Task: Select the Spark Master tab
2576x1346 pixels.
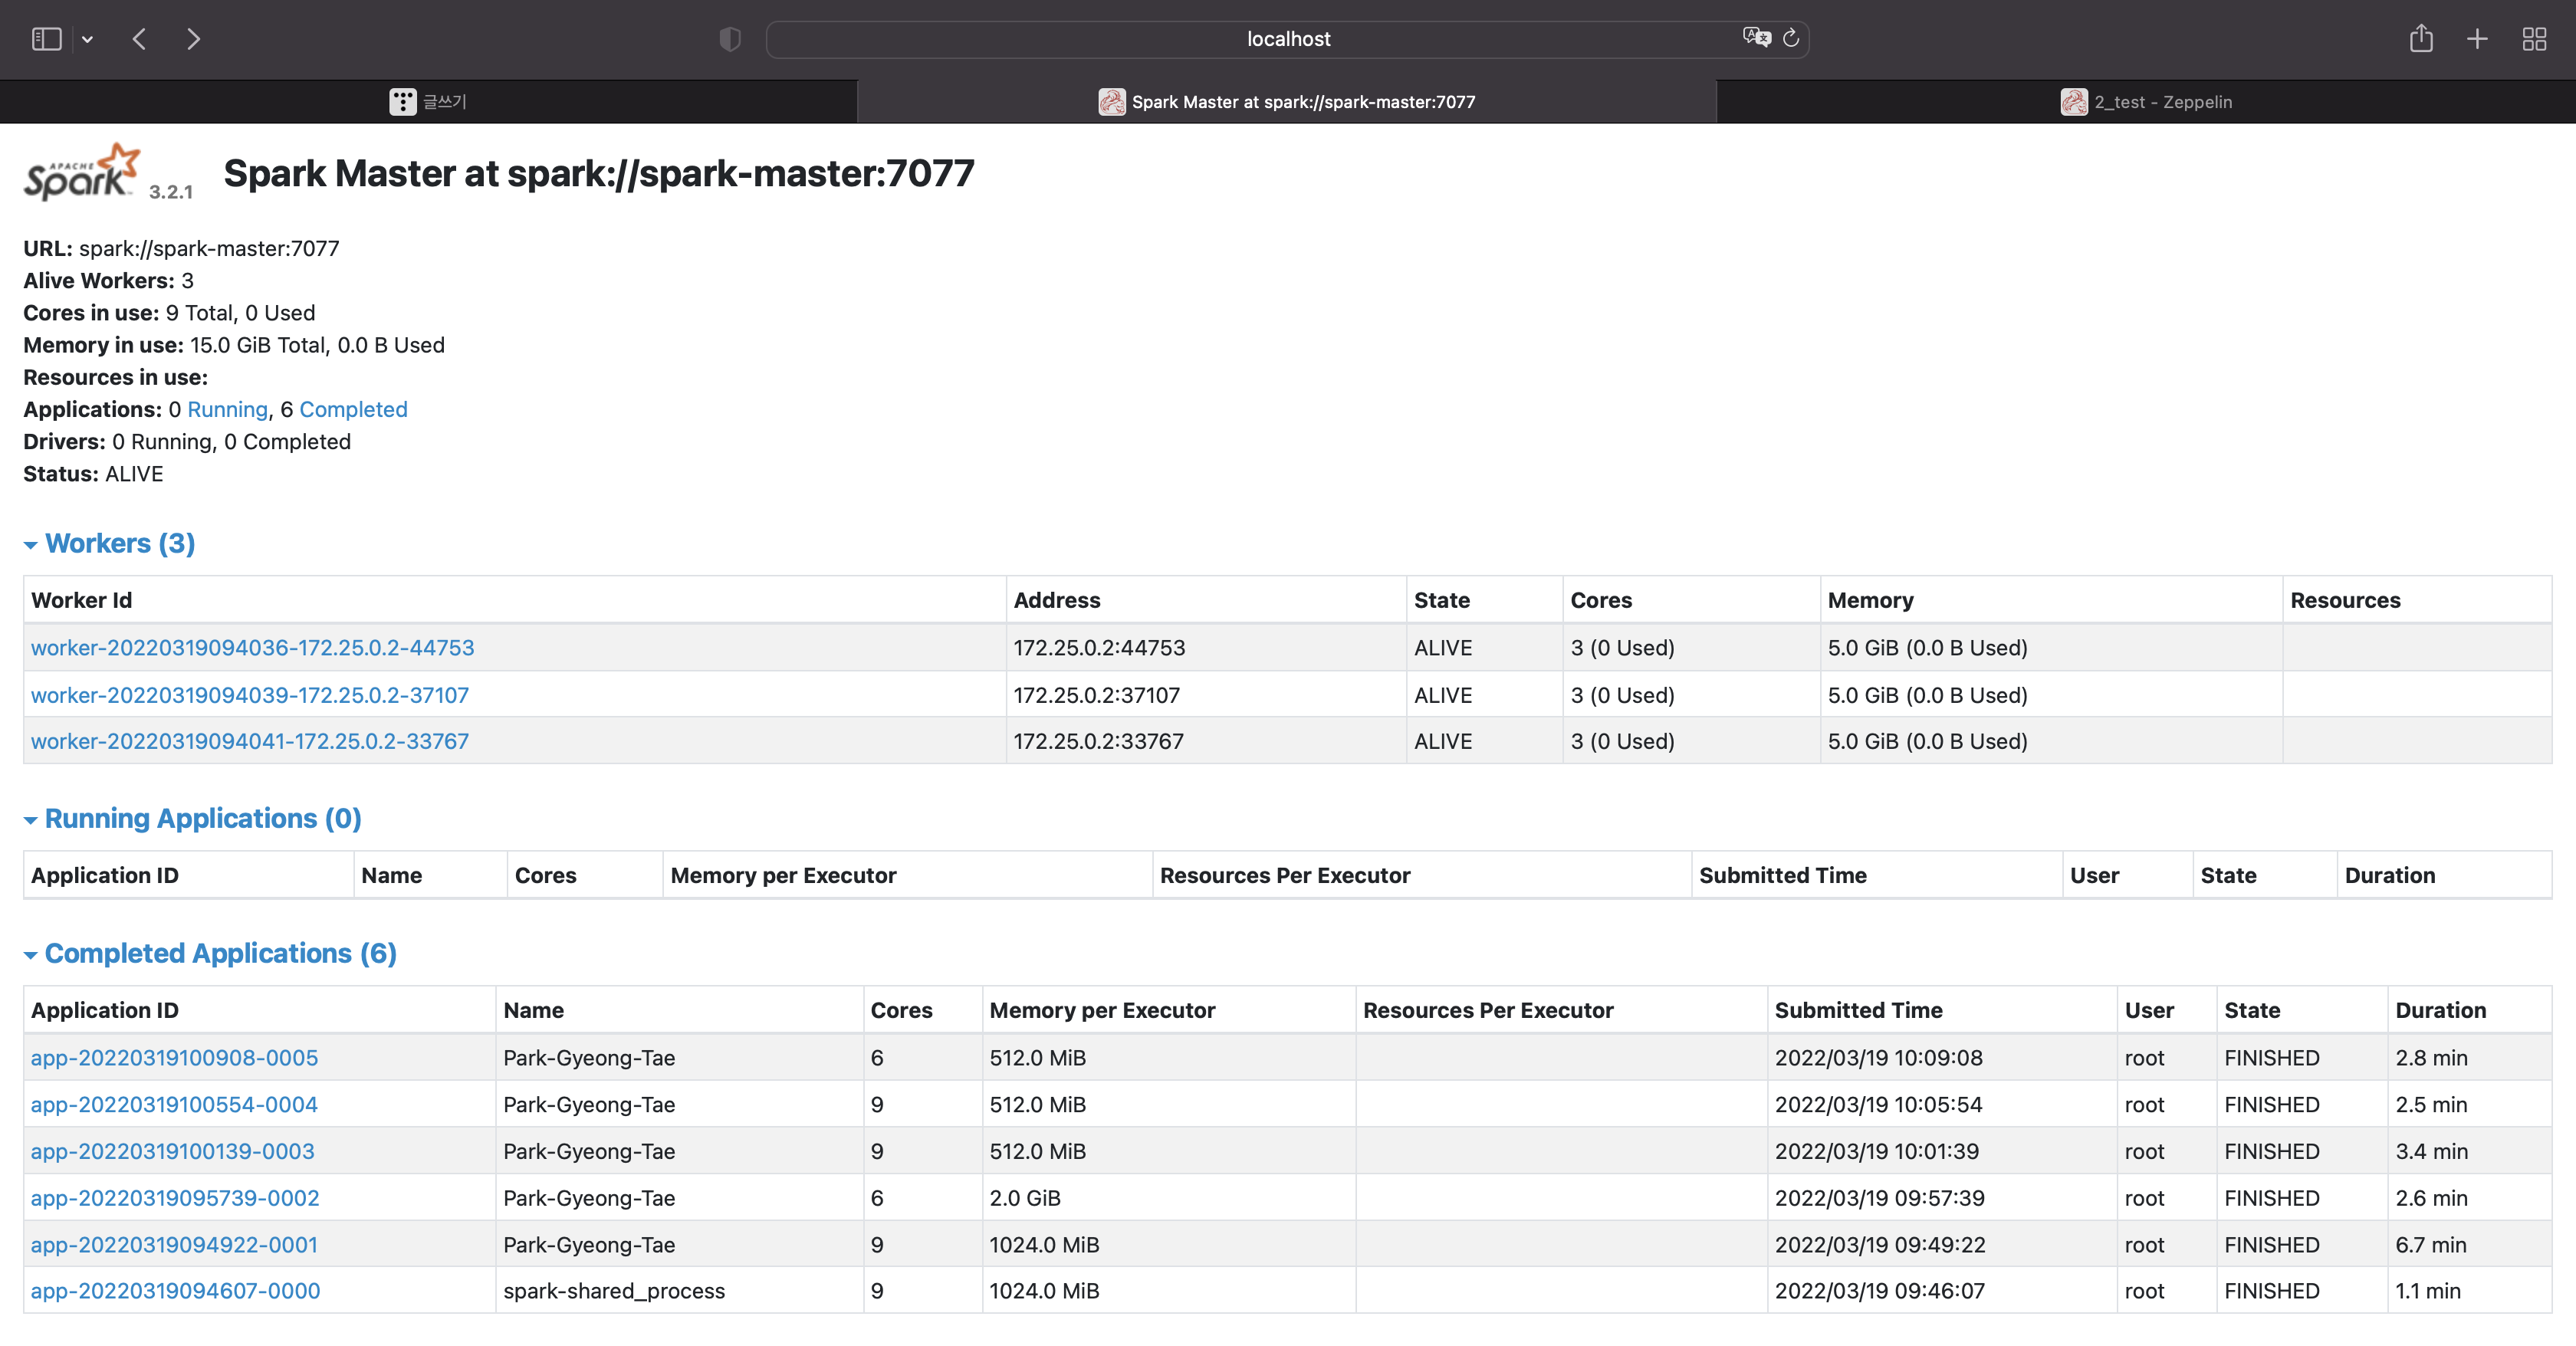Action: point(1287,101)
